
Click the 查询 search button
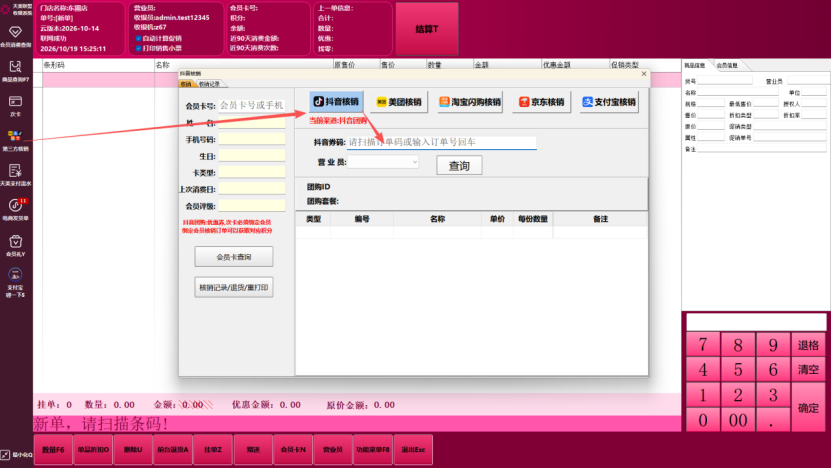459,165
